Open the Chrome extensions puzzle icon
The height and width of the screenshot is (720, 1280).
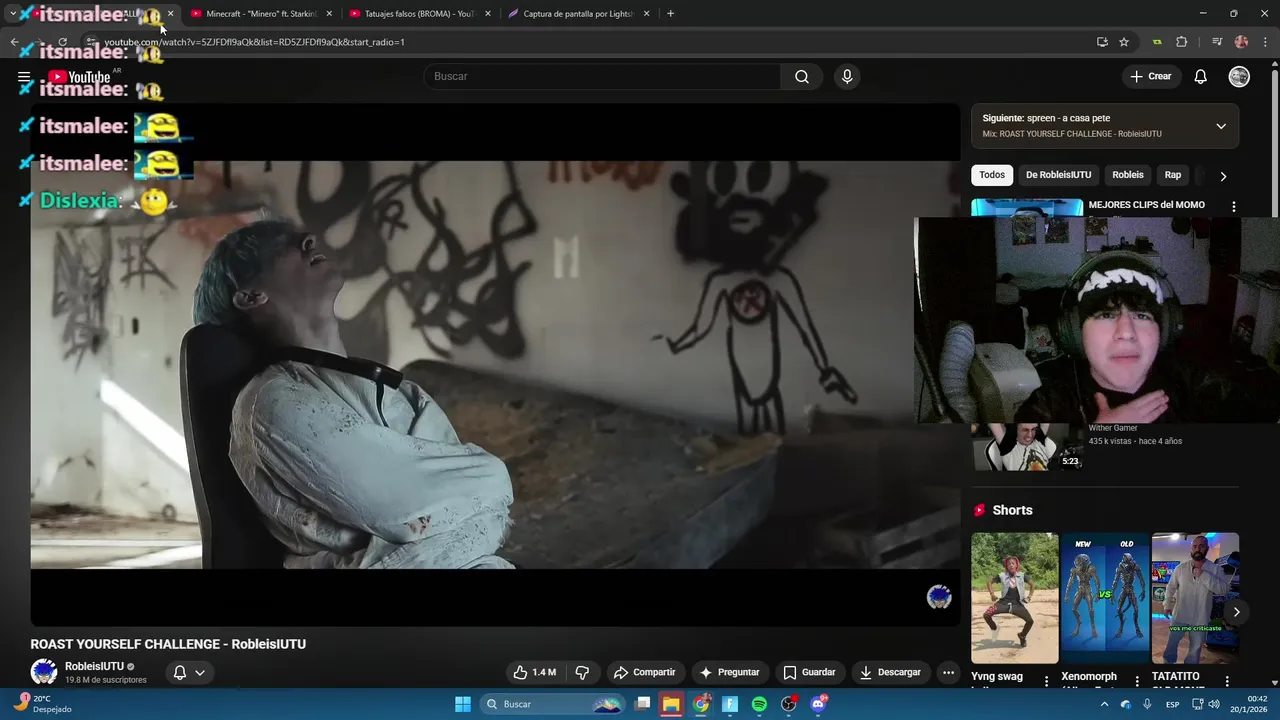[1181, 42]
